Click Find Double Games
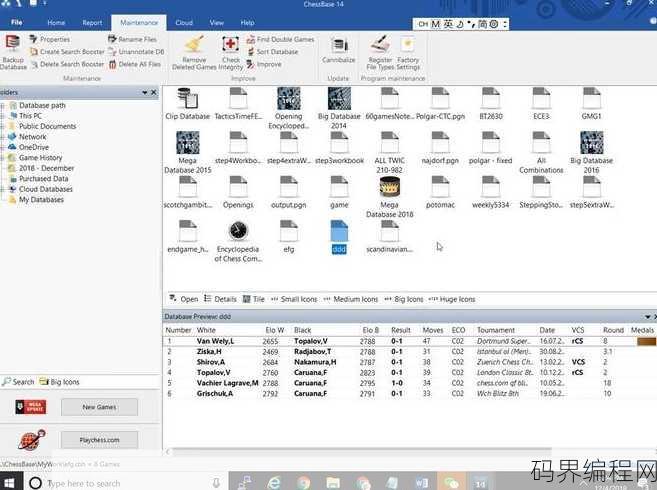 click(x=281, y=39)
